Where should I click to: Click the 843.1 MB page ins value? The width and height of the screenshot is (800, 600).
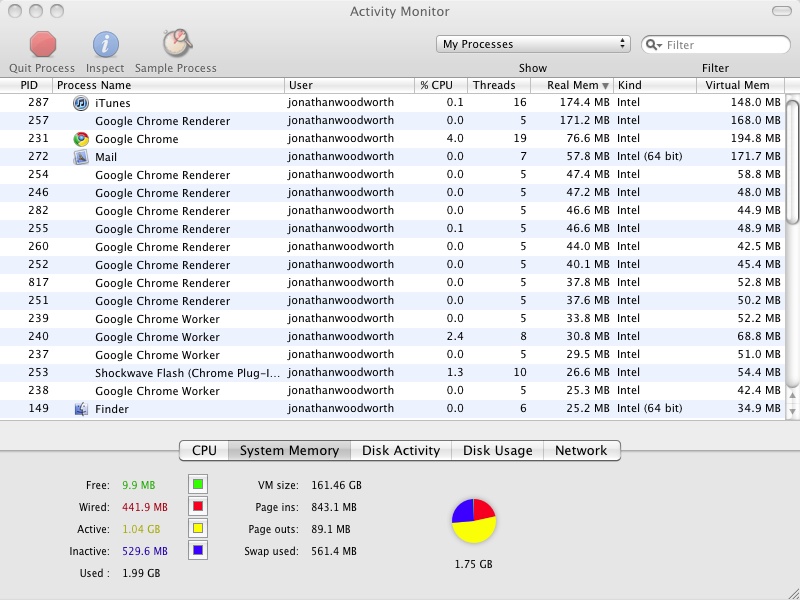pos(334,507)
